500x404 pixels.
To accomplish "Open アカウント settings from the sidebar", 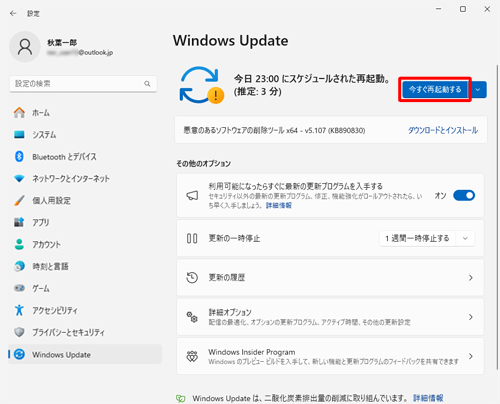I will pos(85,244).
